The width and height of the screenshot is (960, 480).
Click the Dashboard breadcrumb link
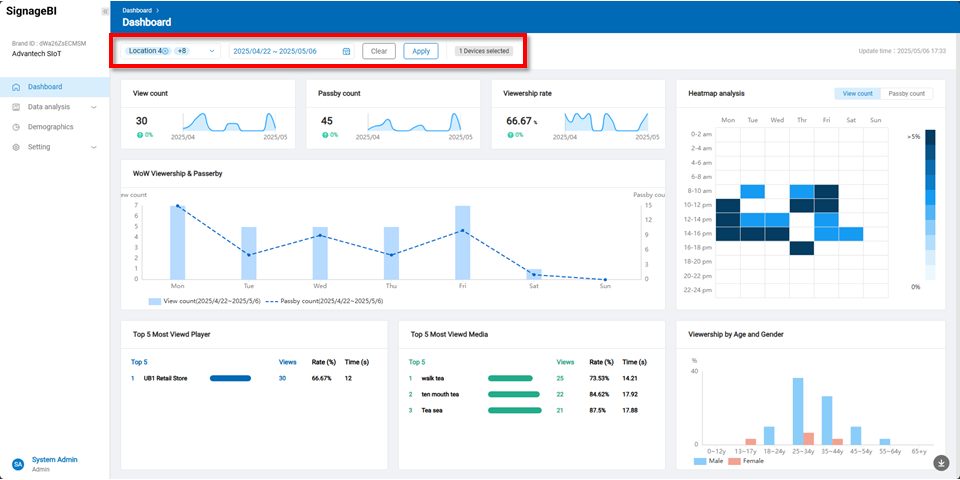point(137,10)
